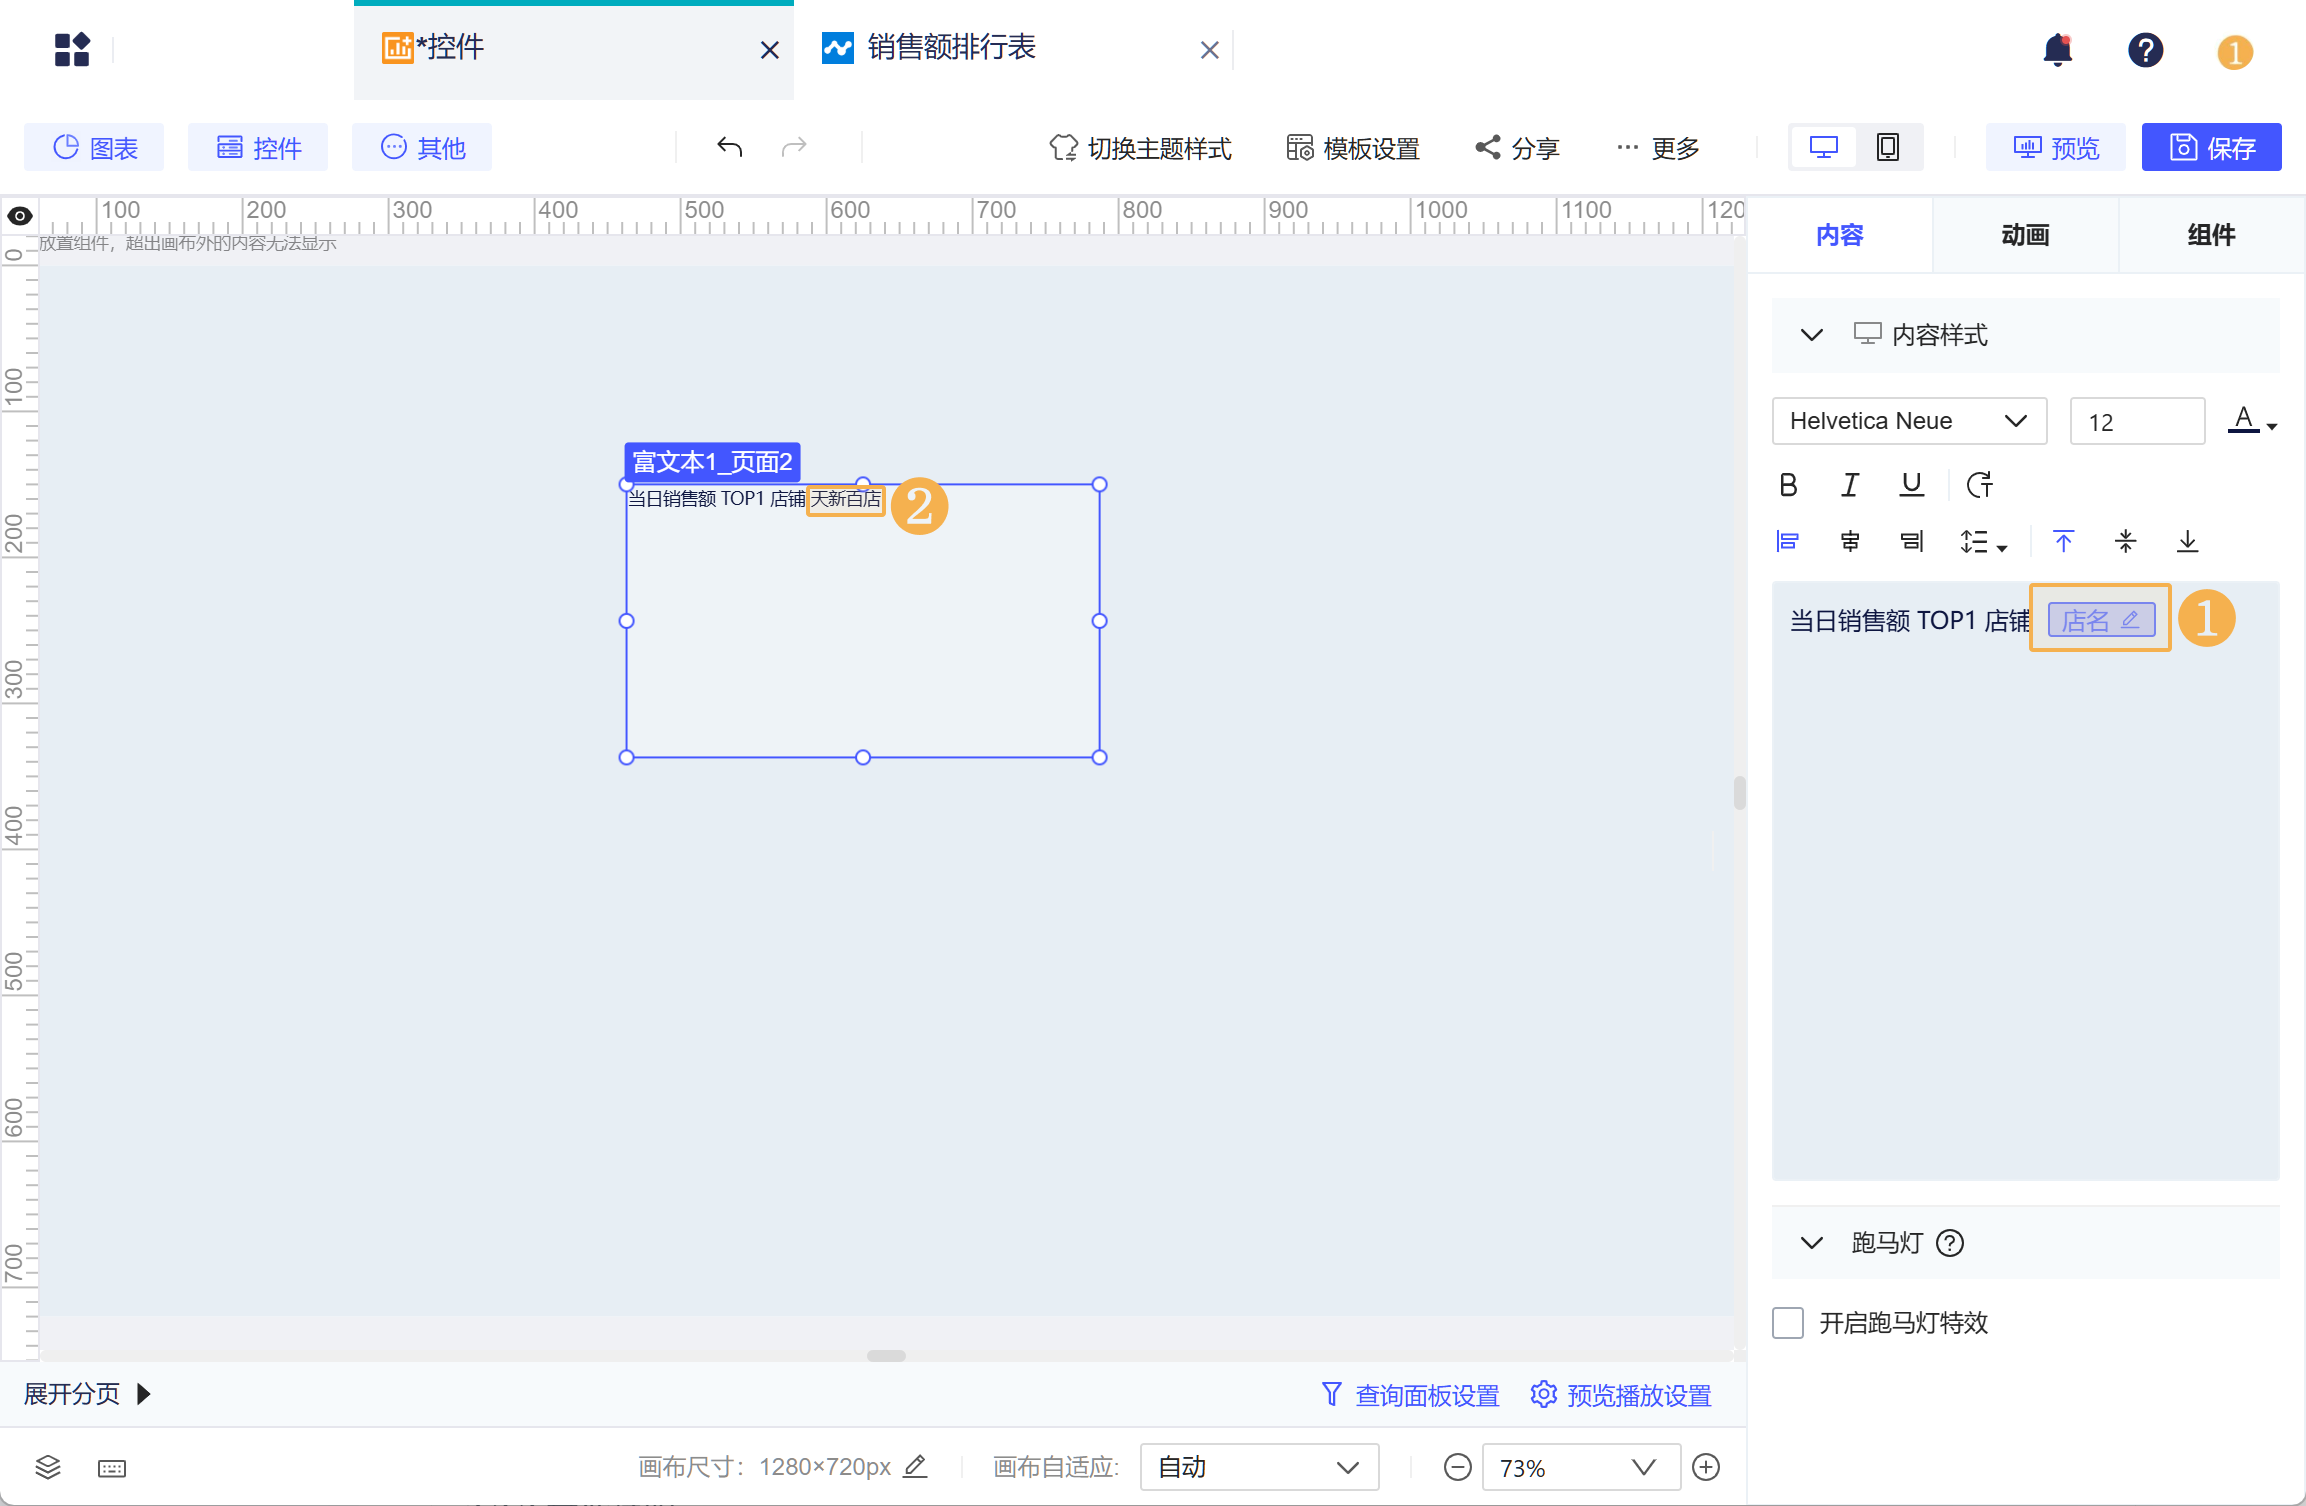Switch to mobile preview mode toggle
This screenshot has width=2306, height=1506.
click(x=1886, y=146)
